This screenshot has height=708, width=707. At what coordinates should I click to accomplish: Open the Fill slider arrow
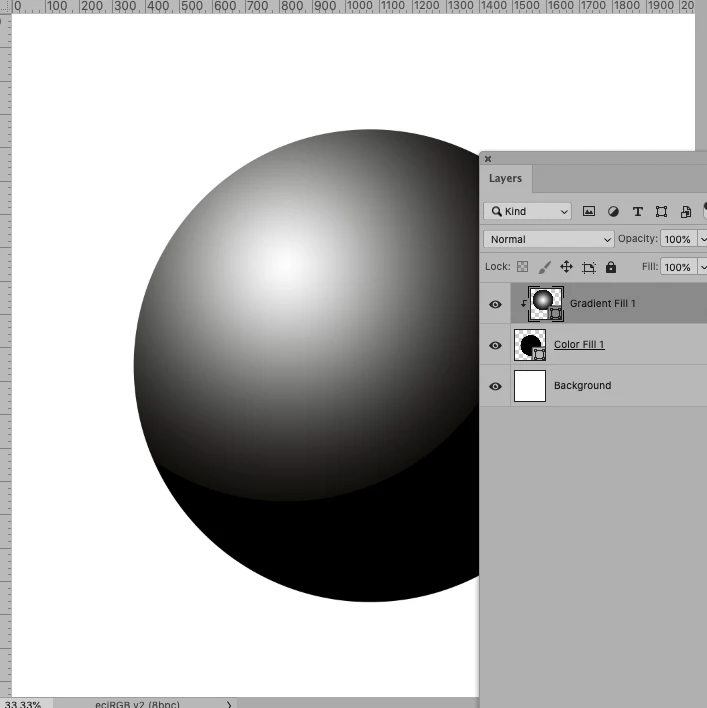(x=702, y=267)
